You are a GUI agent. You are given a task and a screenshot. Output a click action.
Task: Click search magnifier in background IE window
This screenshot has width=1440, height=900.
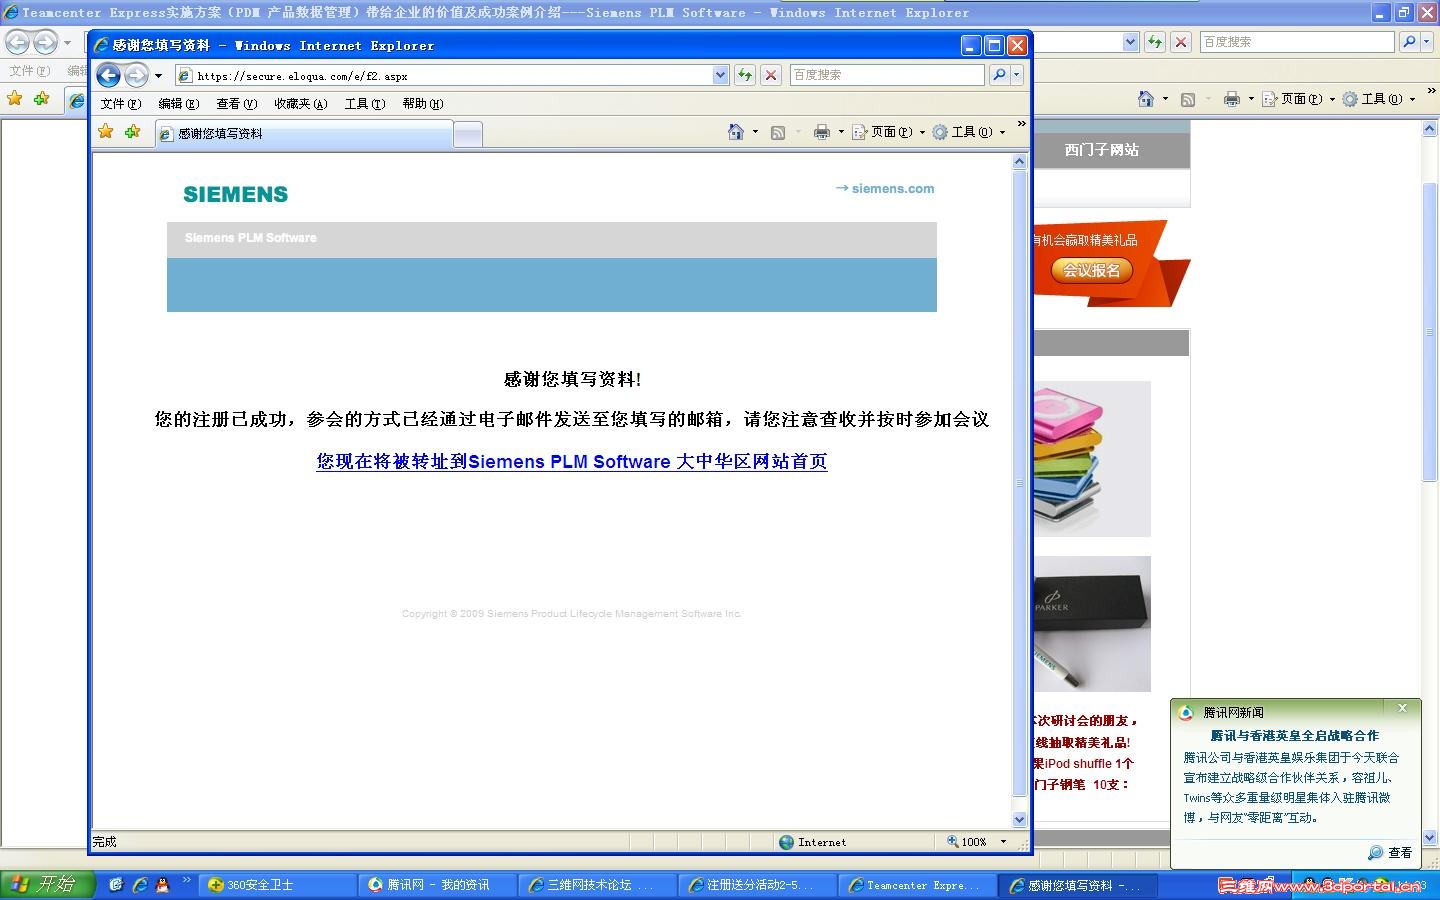click(1409, 42)
